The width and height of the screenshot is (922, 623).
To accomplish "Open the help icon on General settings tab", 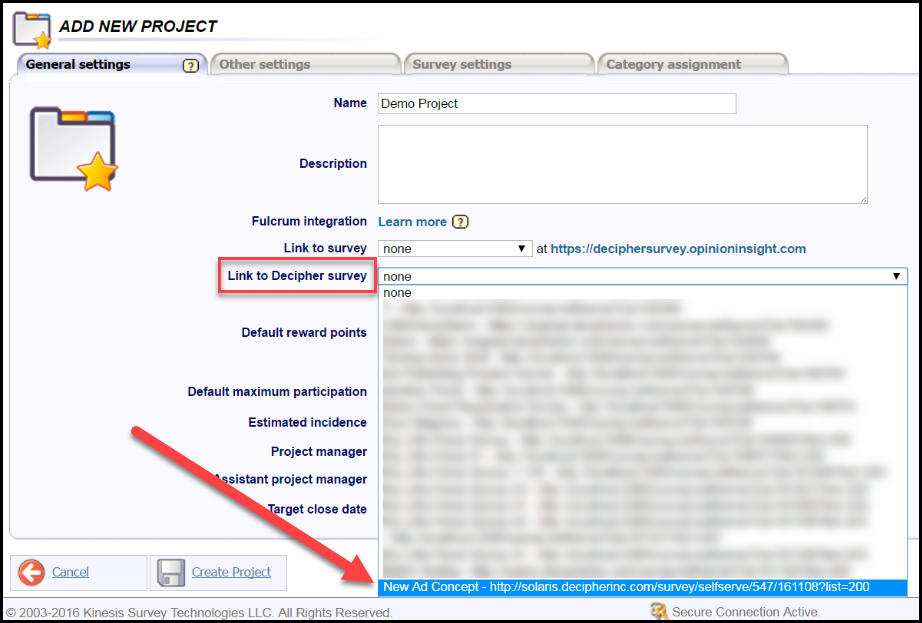I will coord(190,64).
